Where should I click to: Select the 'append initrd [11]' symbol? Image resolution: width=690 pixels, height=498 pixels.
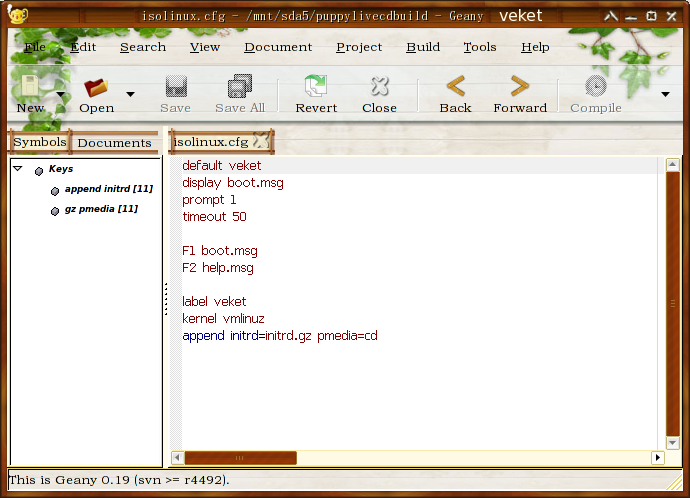click(x=109, y=189)
